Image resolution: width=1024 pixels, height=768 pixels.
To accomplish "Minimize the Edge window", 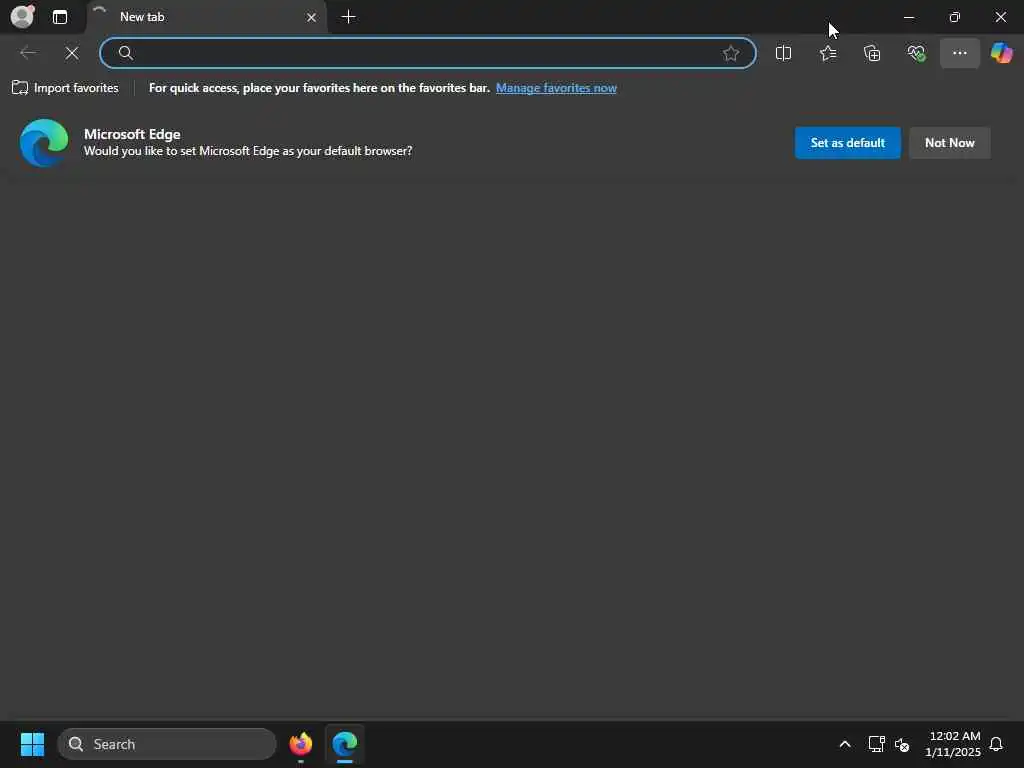I will (x=908, y=17).
